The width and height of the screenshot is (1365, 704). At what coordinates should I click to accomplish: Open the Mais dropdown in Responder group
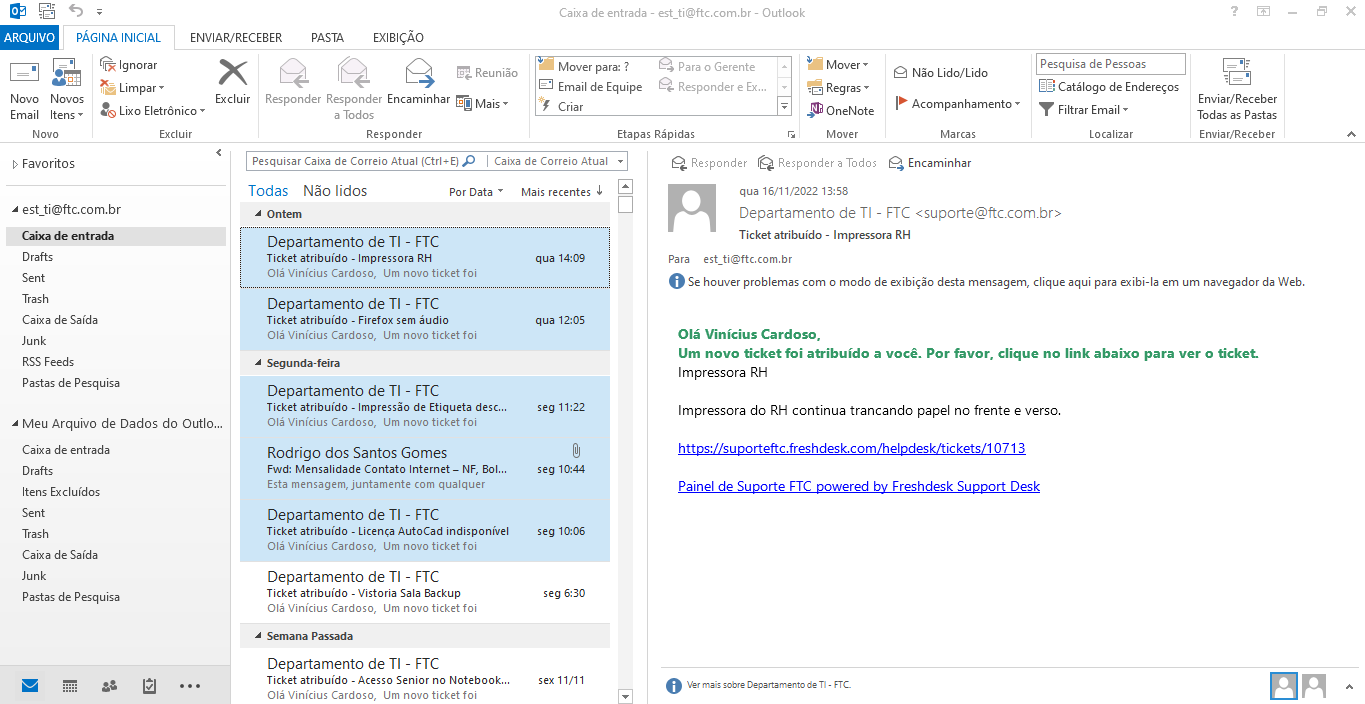tap(482, 103)
